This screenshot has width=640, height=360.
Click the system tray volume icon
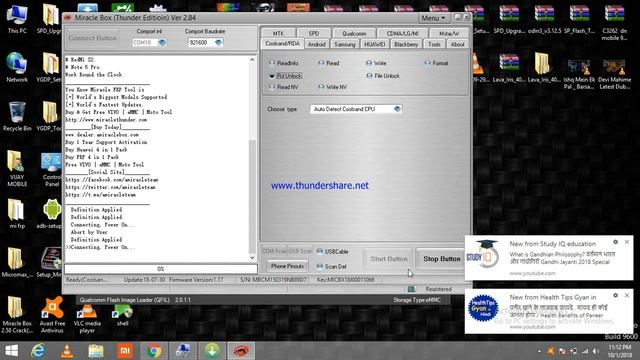596,351
